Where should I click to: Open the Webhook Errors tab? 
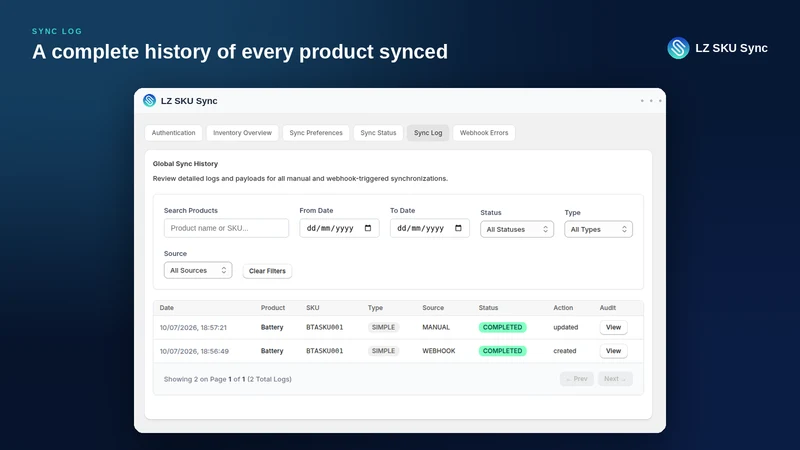[x=484, y=133]
